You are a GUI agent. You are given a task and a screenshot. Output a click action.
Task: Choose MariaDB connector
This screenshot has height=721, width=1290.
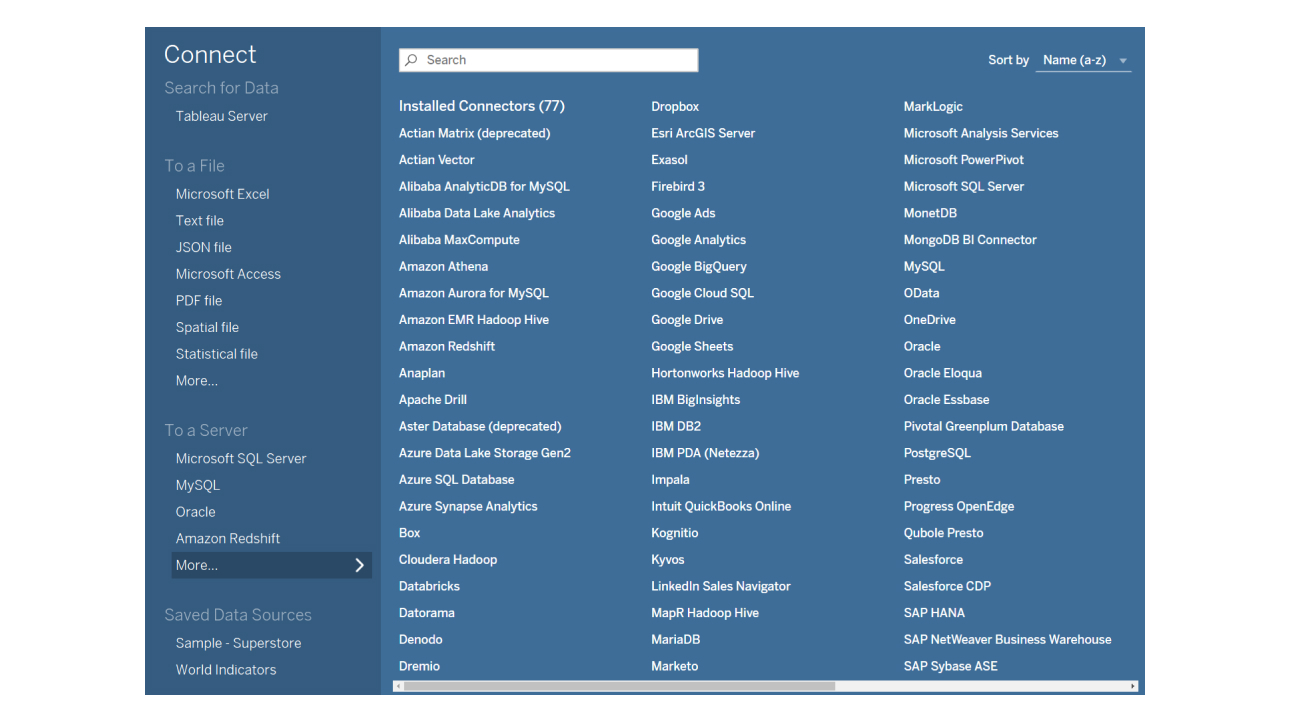(x=676, y=640)
